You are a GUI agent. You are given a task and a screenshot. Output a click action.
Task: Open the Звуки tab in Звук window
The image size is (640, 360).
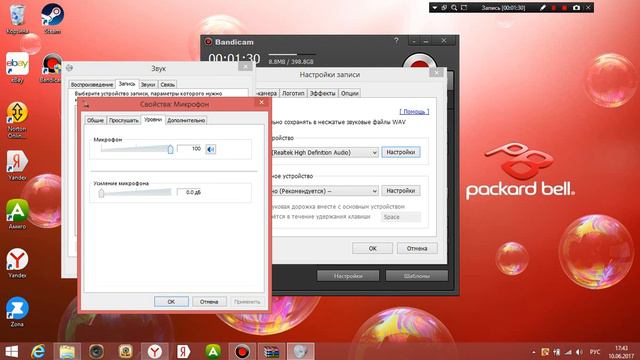pos(148,84)
